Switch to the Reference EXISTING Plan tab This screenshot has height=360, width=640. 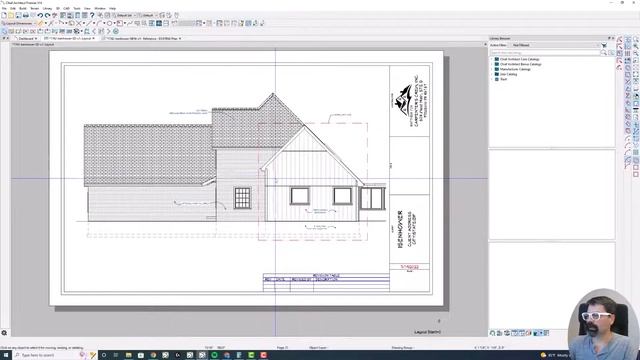point(142,38)
